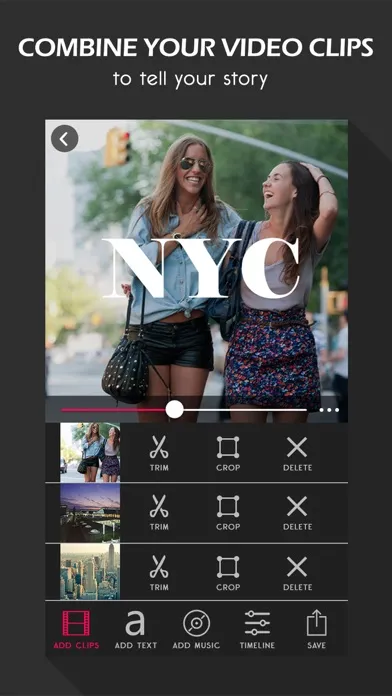Crop the sunset waterfront clip
Image resolution: width=392 pixels, height=696 pixels.
point(228,512)
